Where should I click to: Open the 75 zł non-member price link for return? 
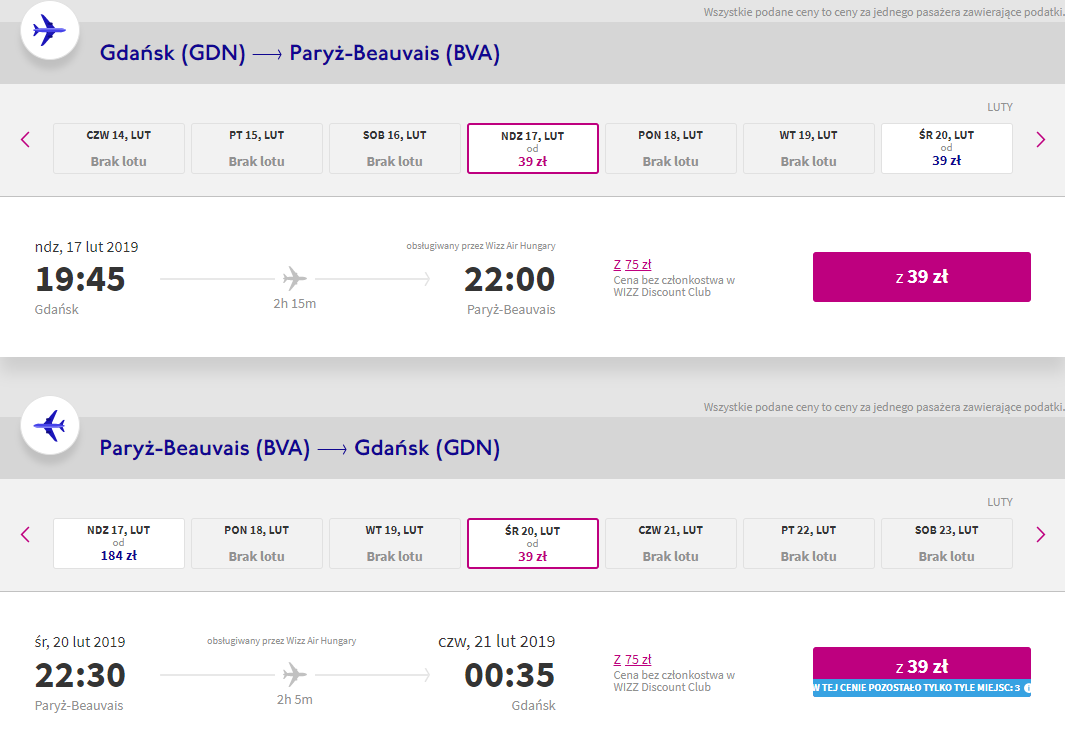point(638,660)
